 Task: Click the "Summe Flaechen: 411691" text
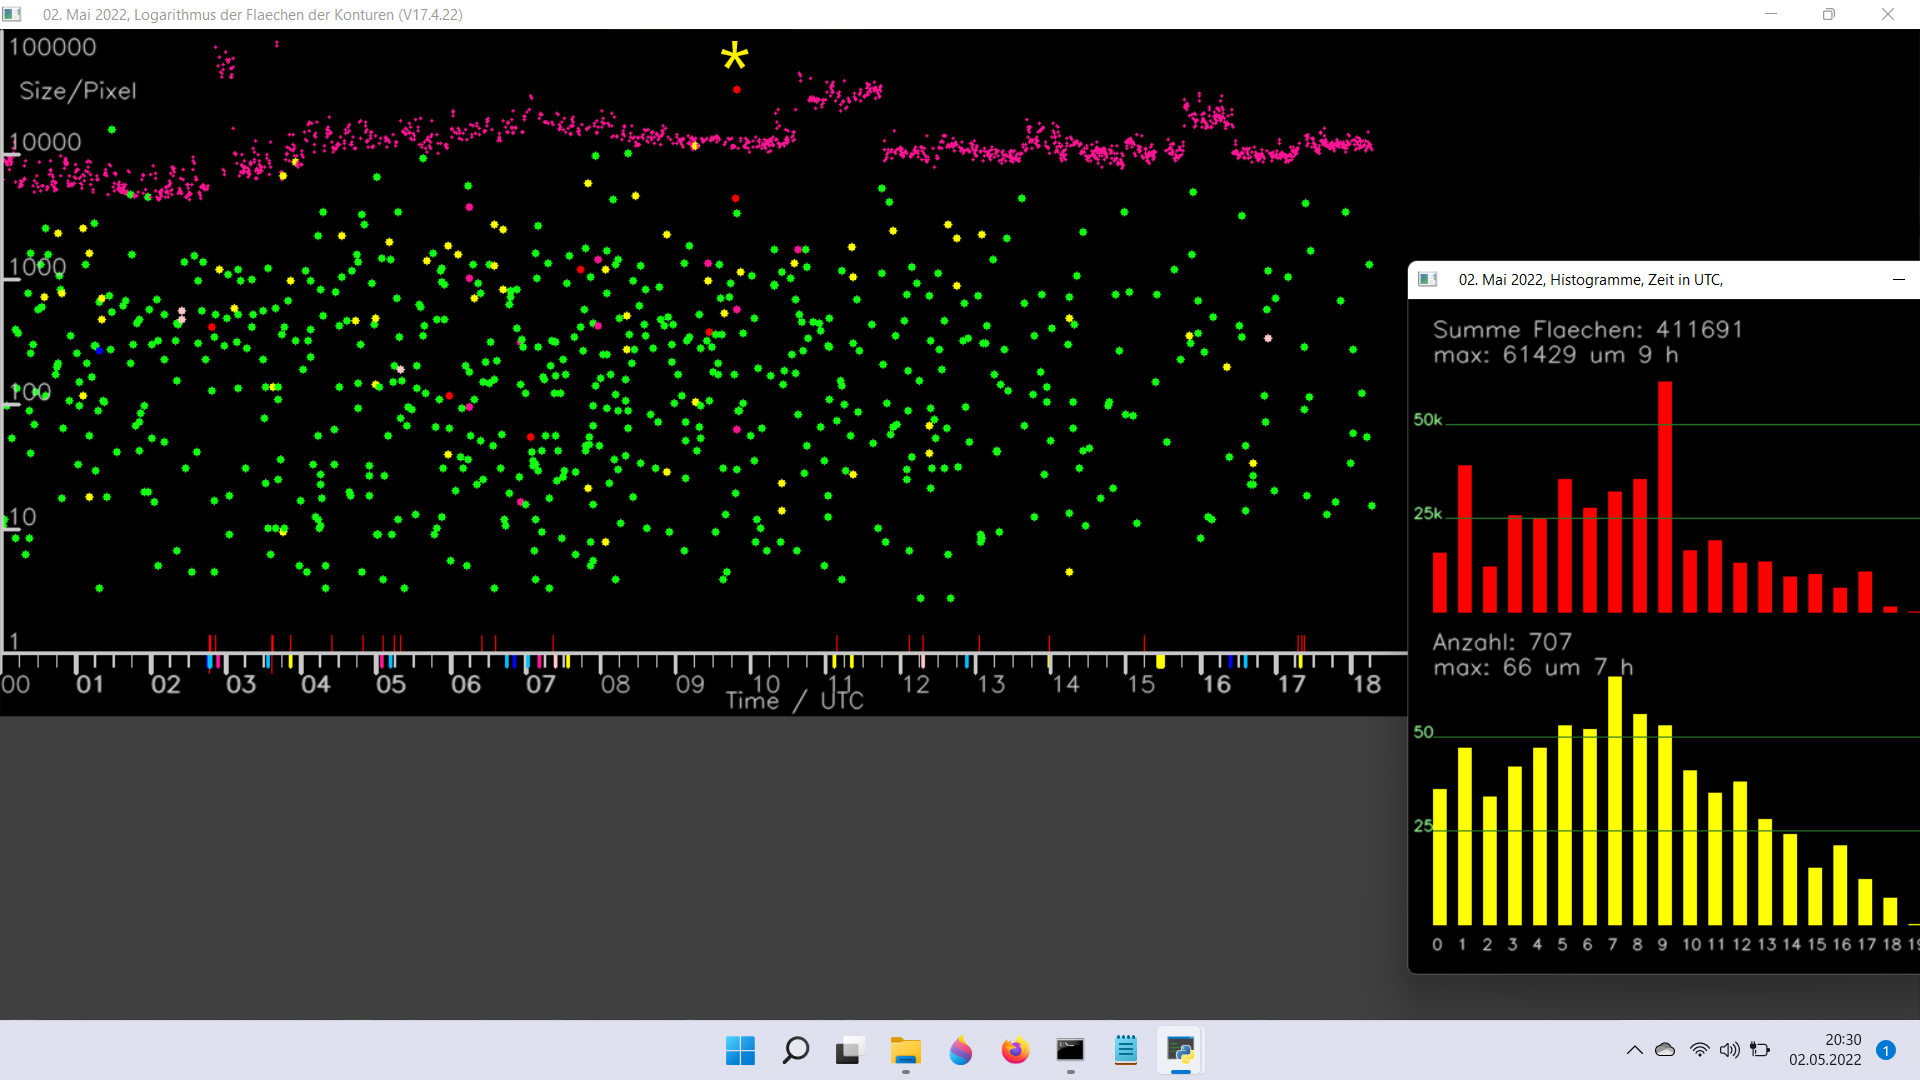1588,330
